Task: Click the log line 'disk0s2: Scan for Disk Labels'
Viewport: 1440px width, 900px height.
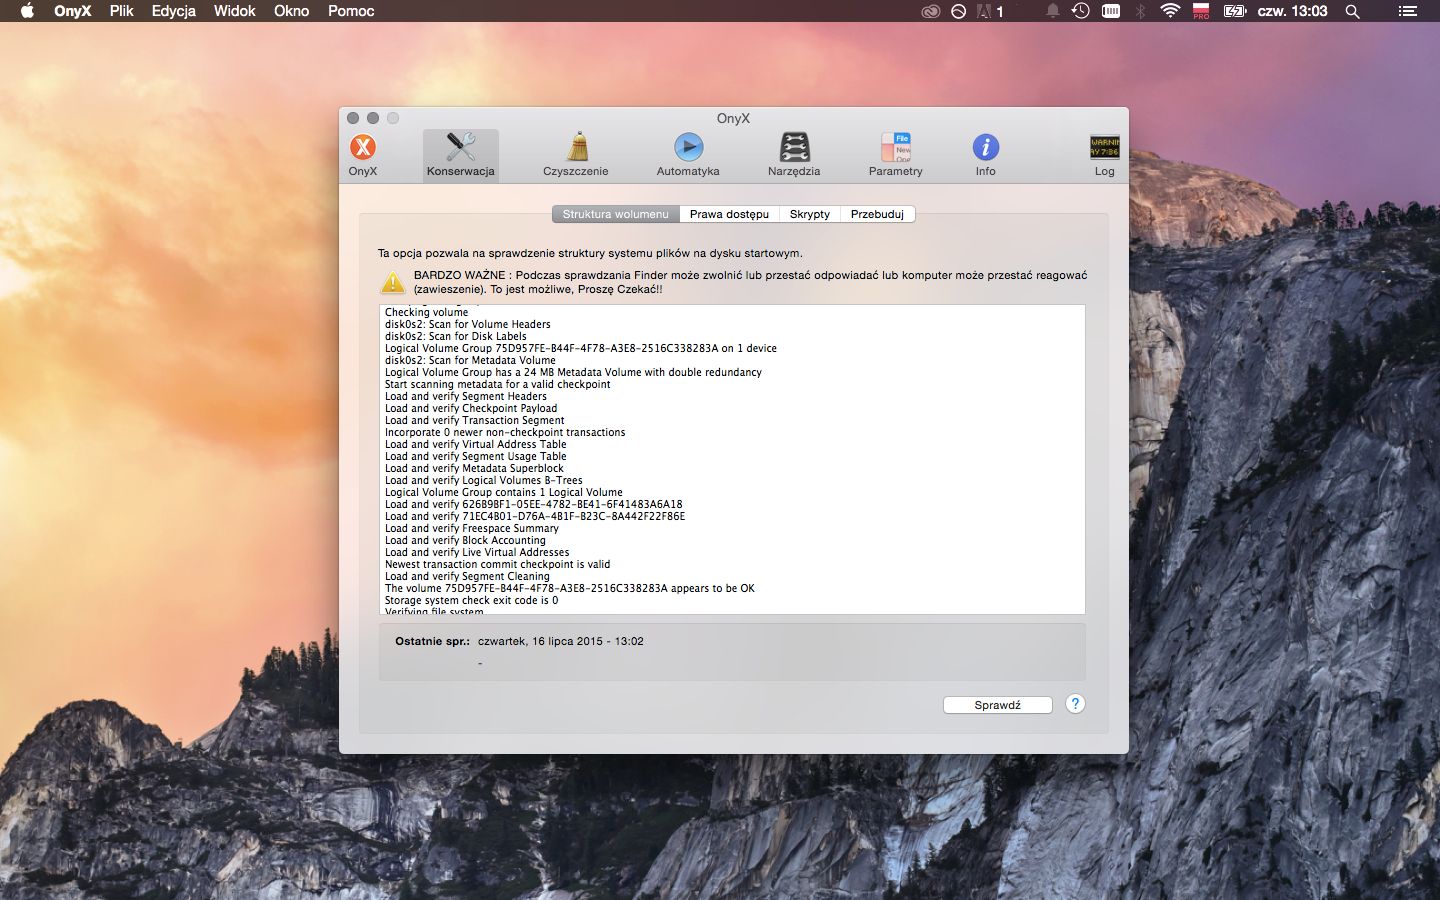Action: (x=455, y=336)
